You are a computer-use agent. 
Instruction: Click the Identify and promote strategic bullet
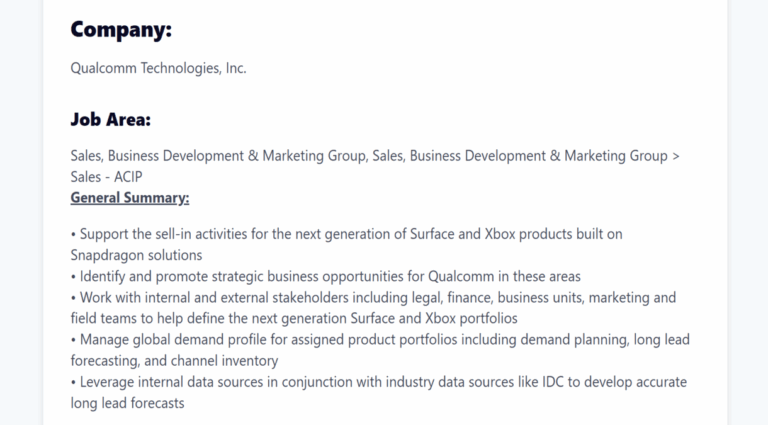point(326,276)
